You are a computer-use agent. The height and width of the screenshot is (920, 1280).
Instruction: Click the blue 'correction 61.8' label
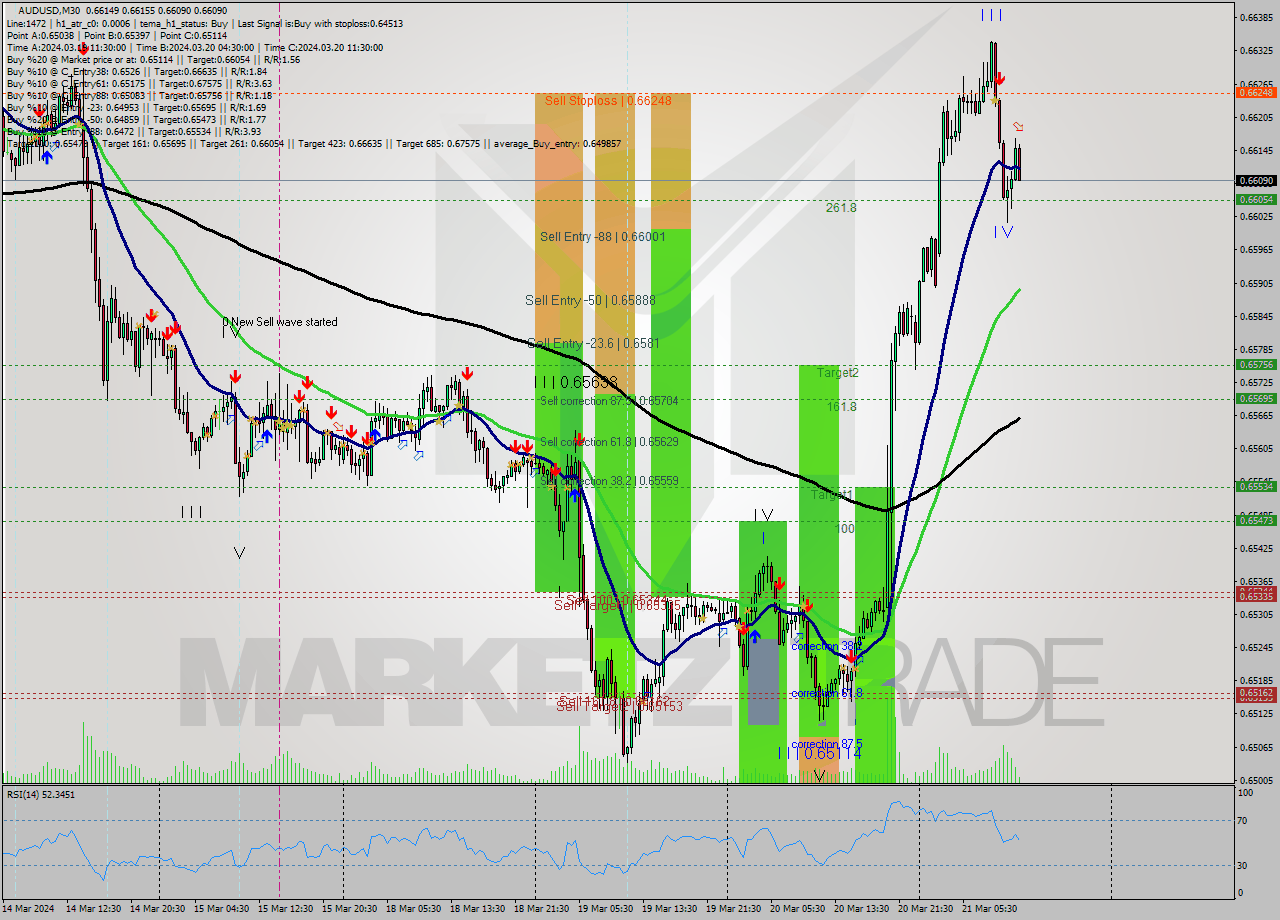tap(826, 693)
